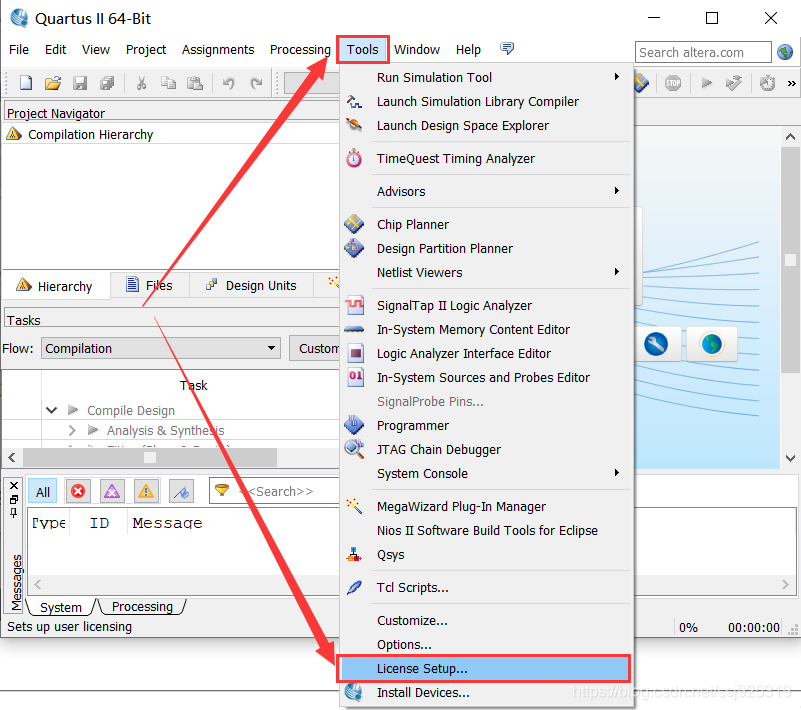
Task: Expand the toolbar overflow chevron
Action: click(x=791, y=83)
